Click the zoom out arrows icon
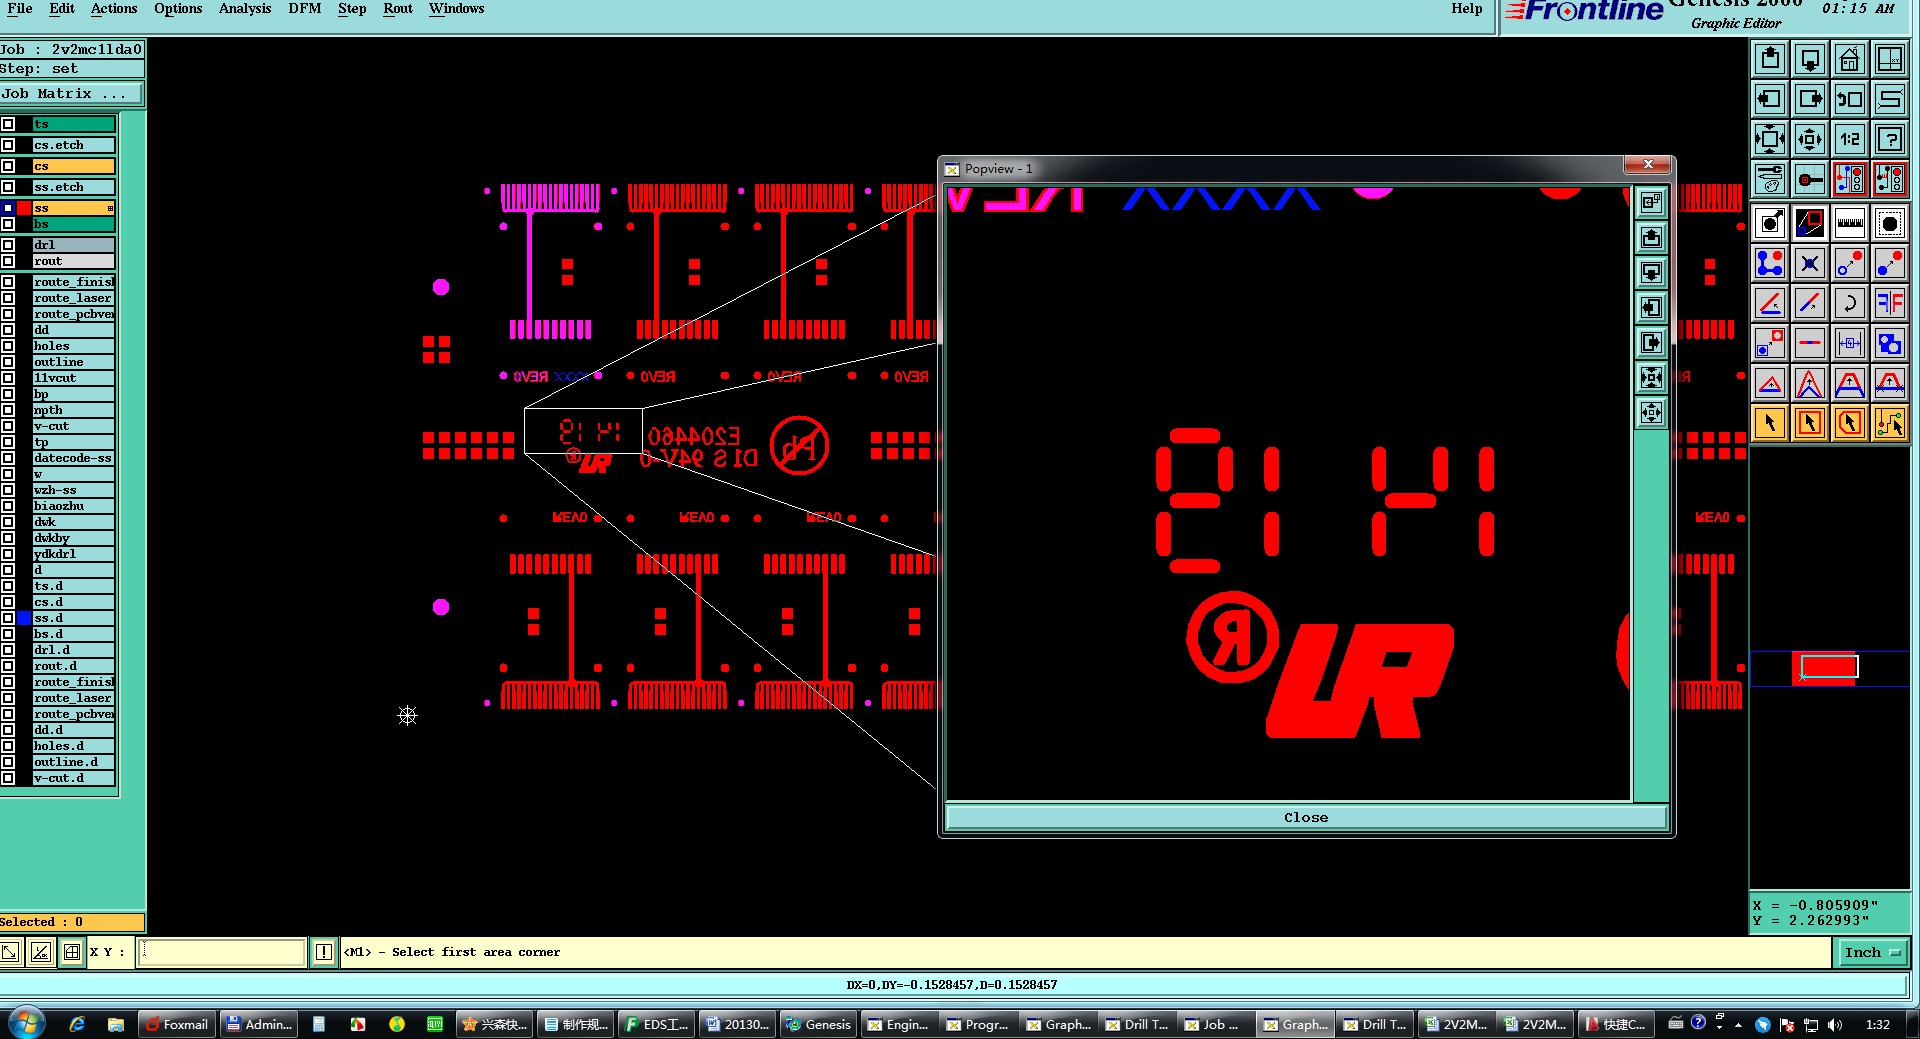The width and height of the screenshot is (1920, 1039). click(1770, 139)
